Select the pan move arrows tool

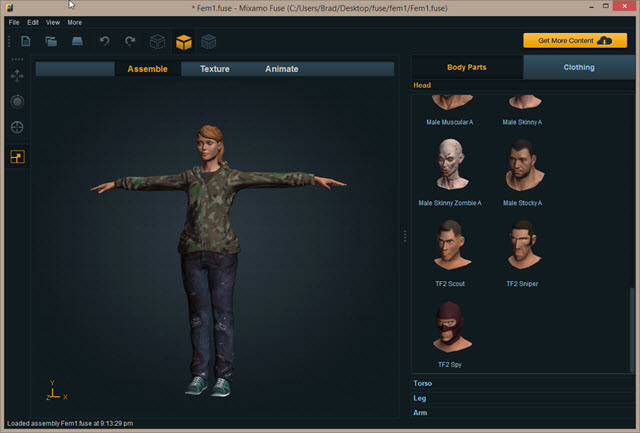[x=17, y=76]
